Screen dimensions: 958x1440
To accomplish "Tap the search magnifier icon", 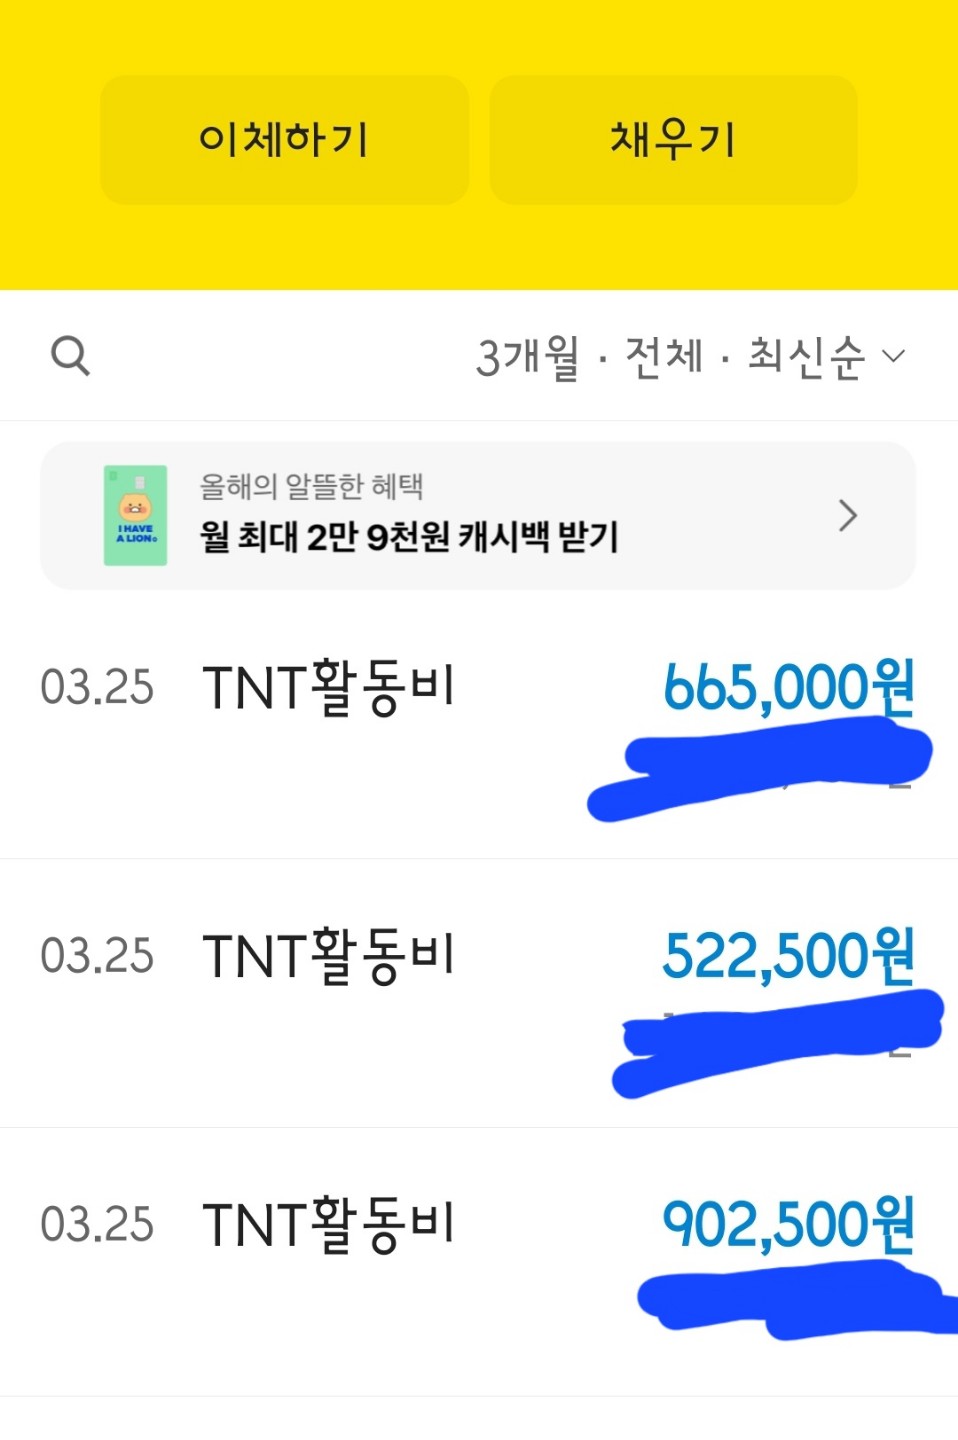I will point(70,356).
